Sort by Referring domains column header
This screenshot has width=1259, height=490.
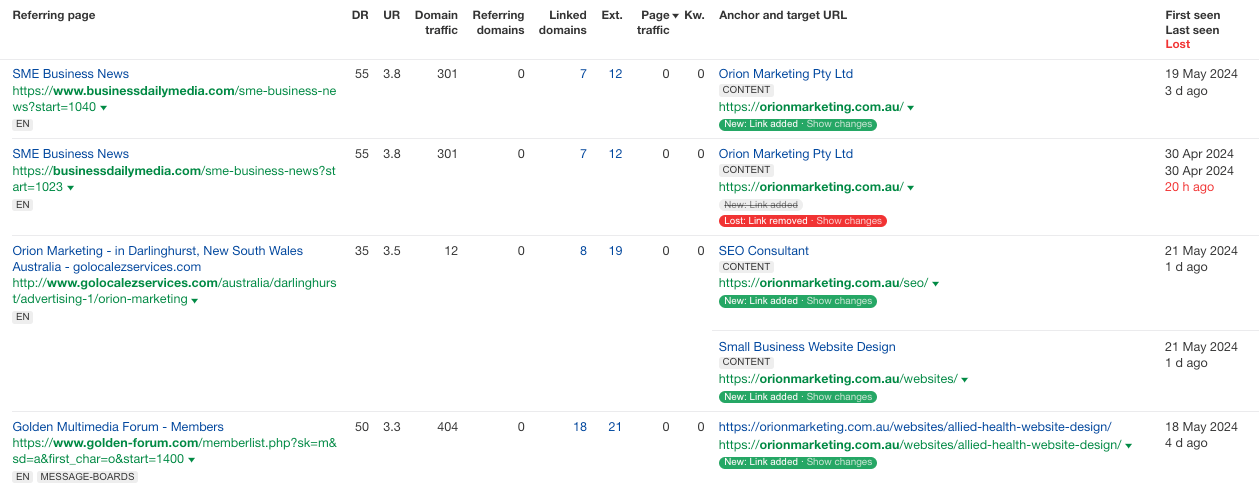498,23
